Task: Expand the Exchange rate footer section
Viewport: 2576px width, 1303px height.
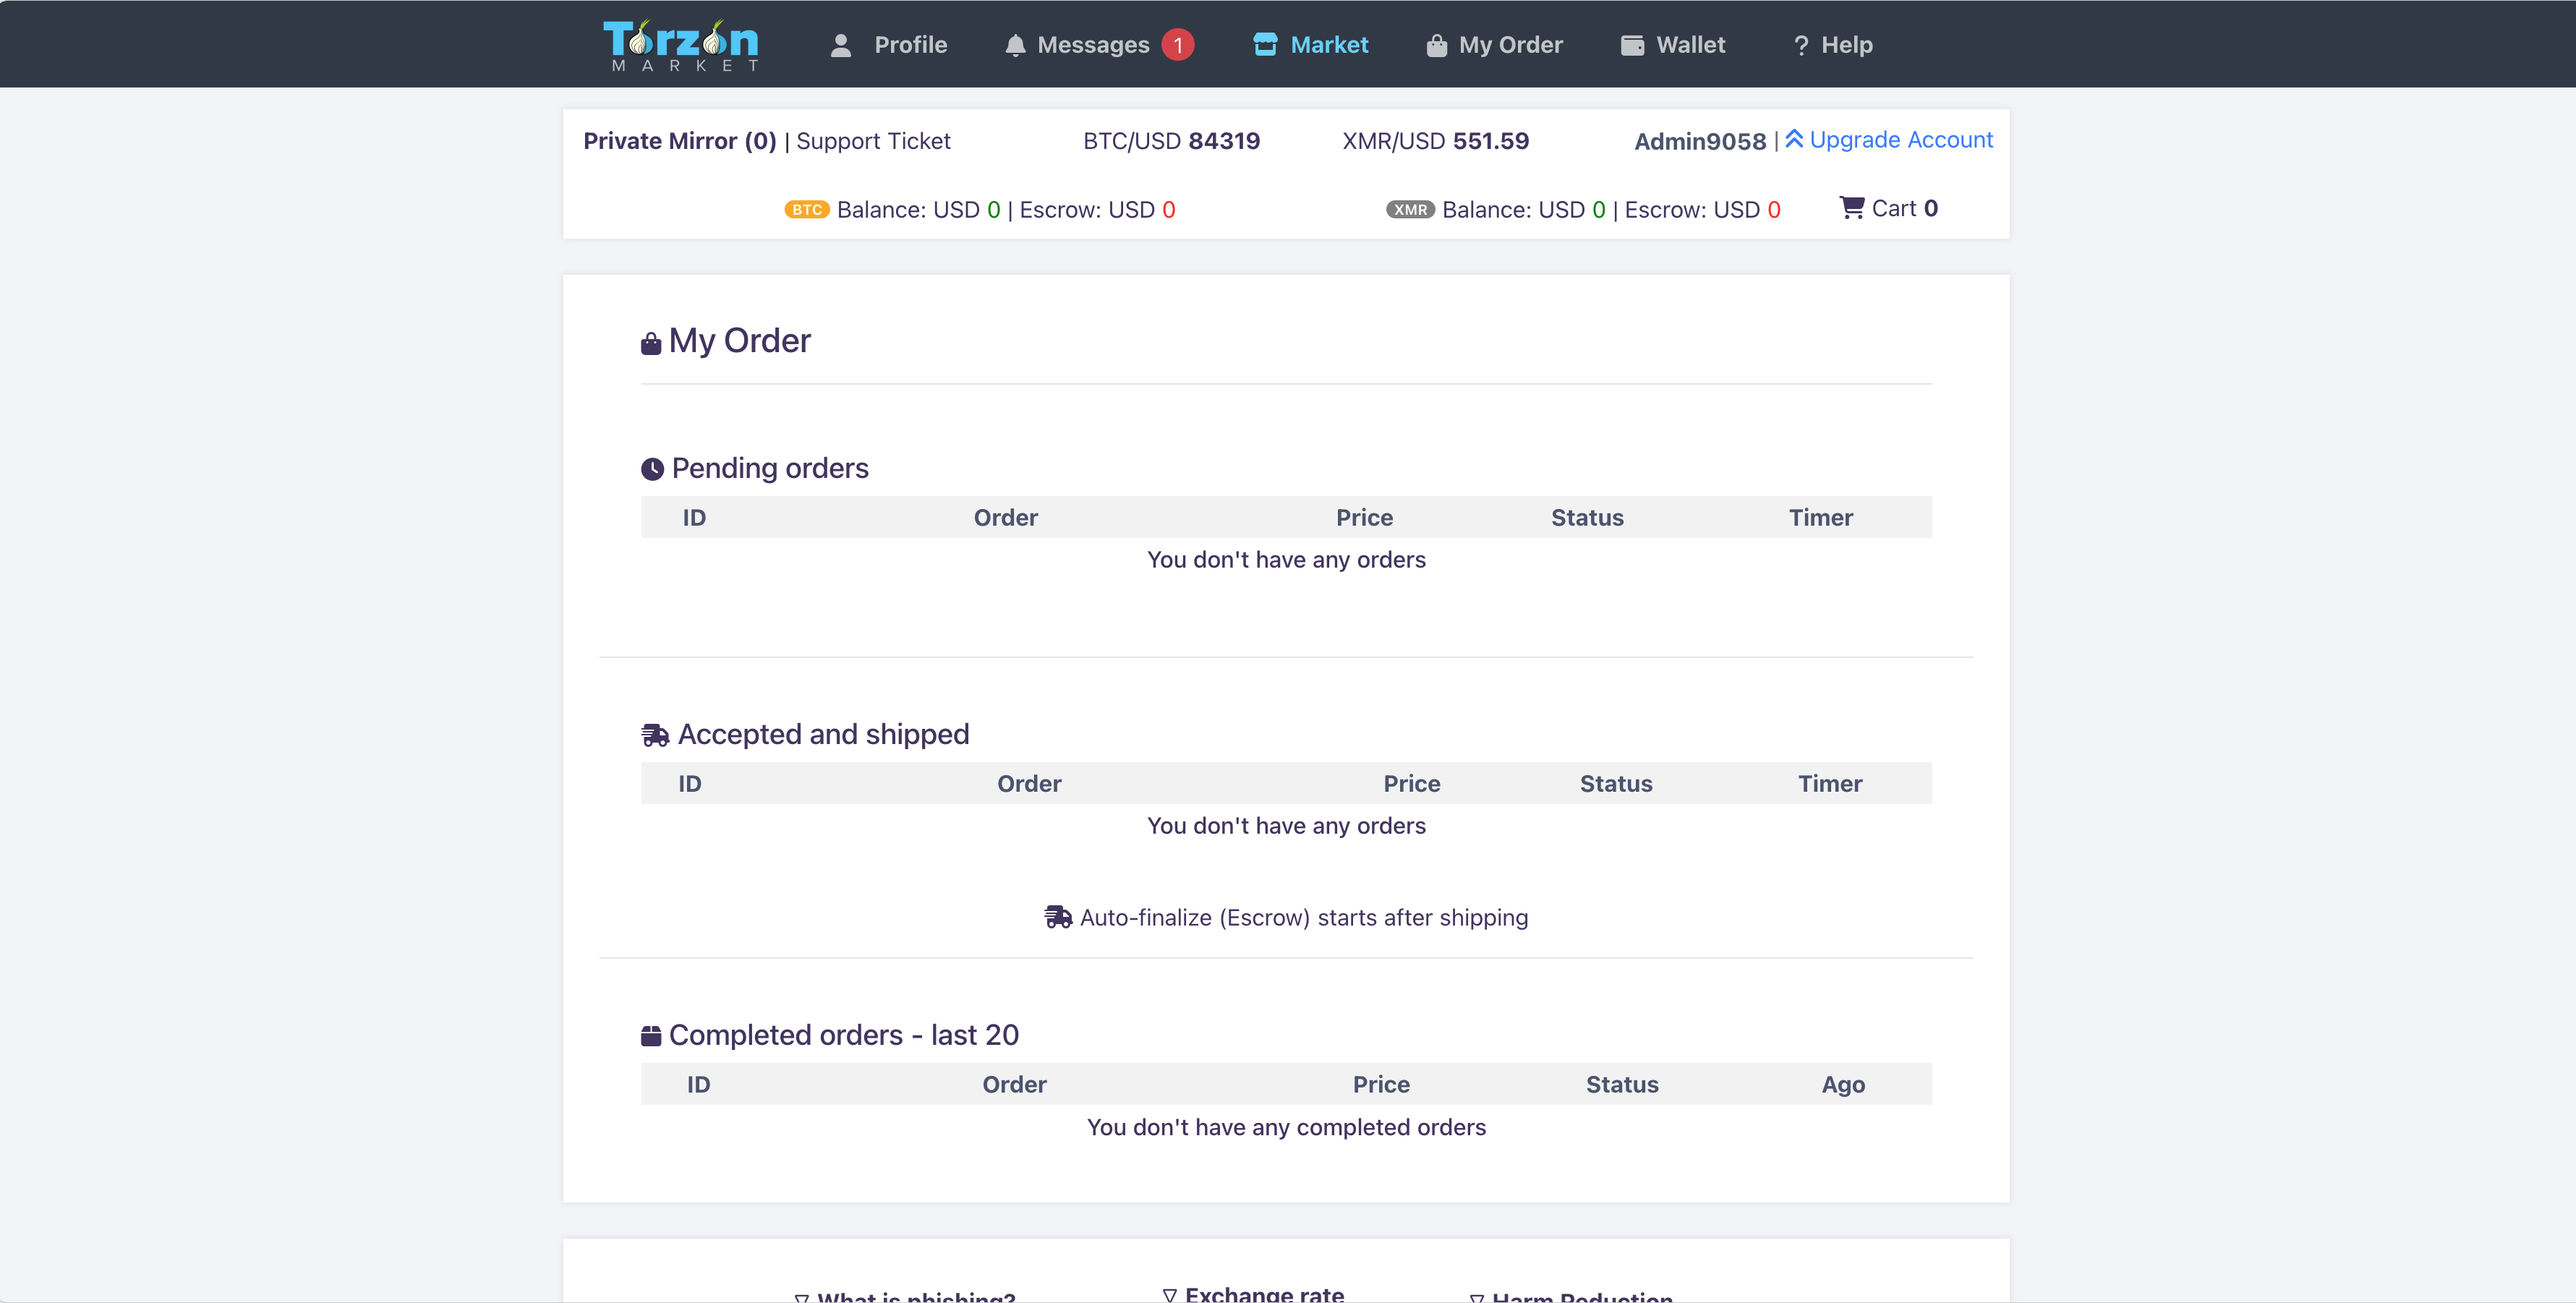Action: (1253, 1294)
